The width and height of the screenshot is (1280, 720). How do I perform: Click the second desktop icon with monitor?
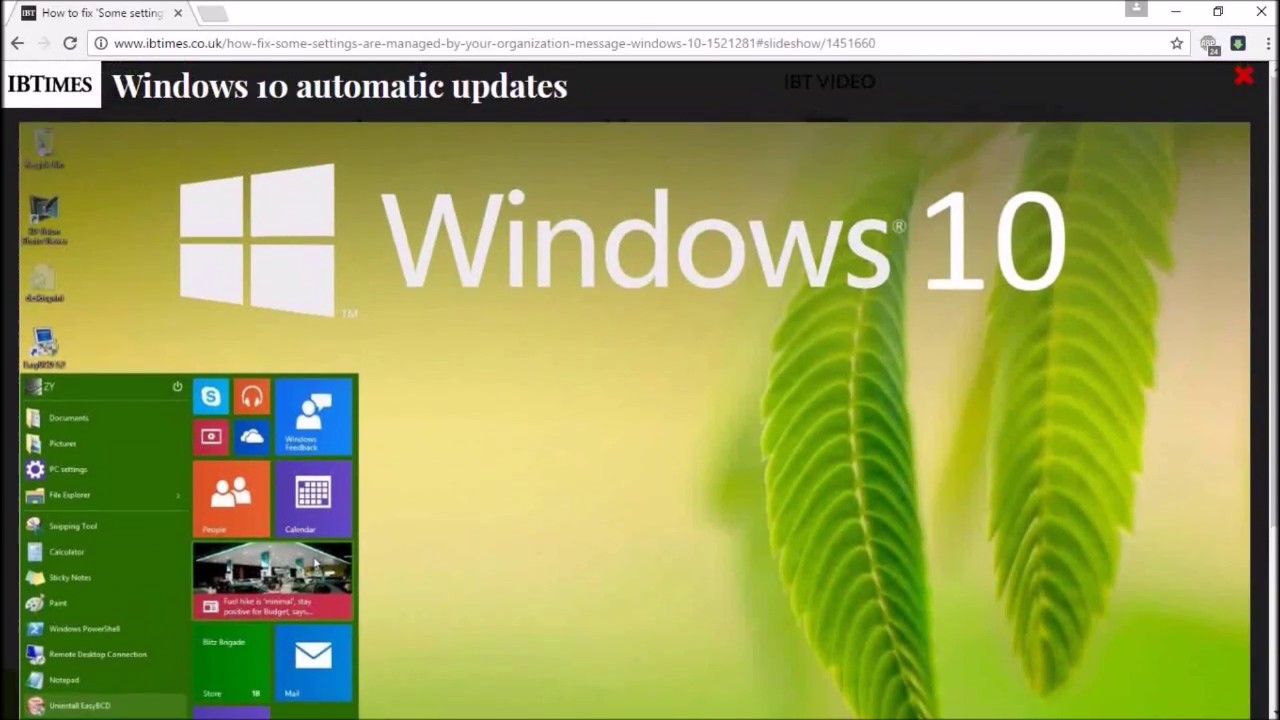(44, 220)
